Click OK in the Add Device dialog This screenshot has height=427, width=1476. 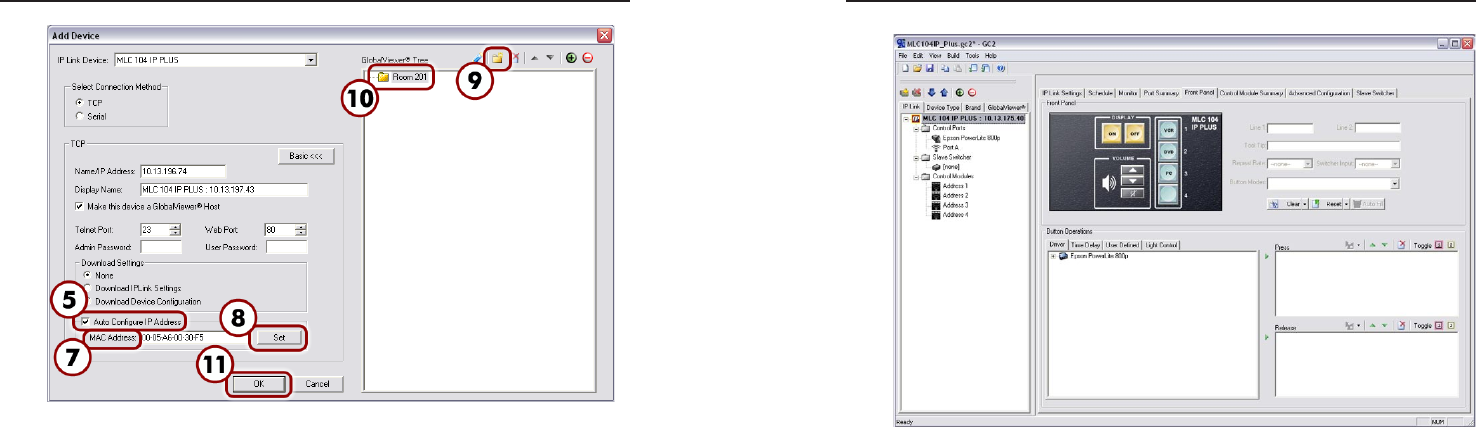click(259, 384)
